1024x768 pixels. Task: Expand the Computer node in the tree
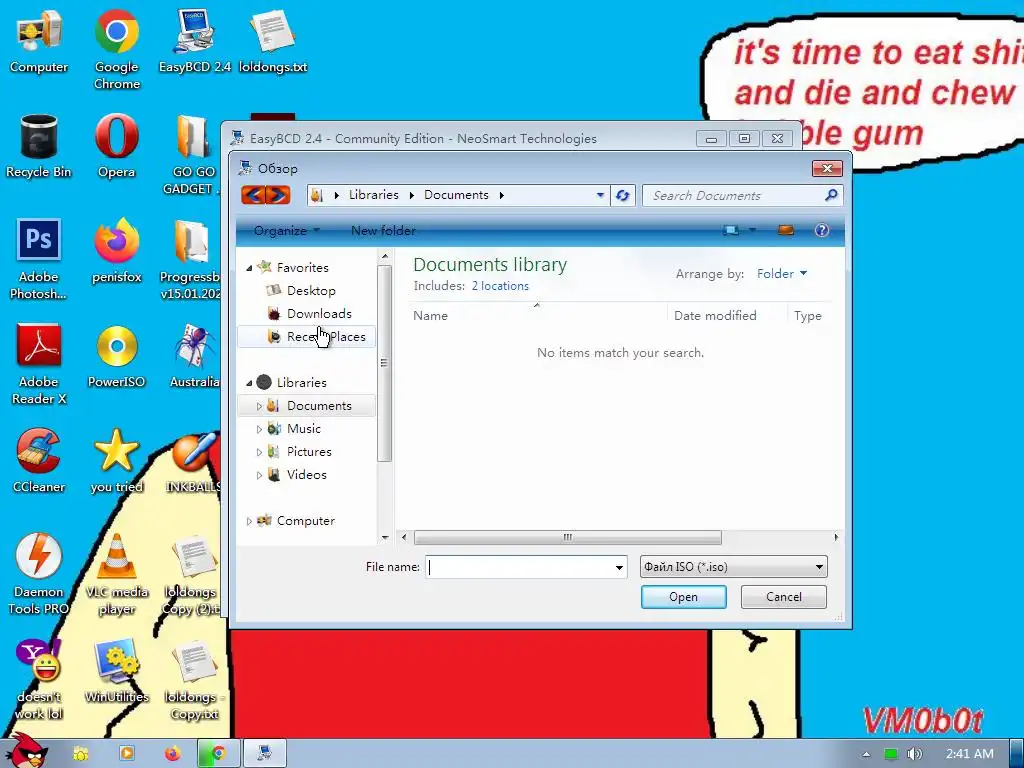(249, 521)
